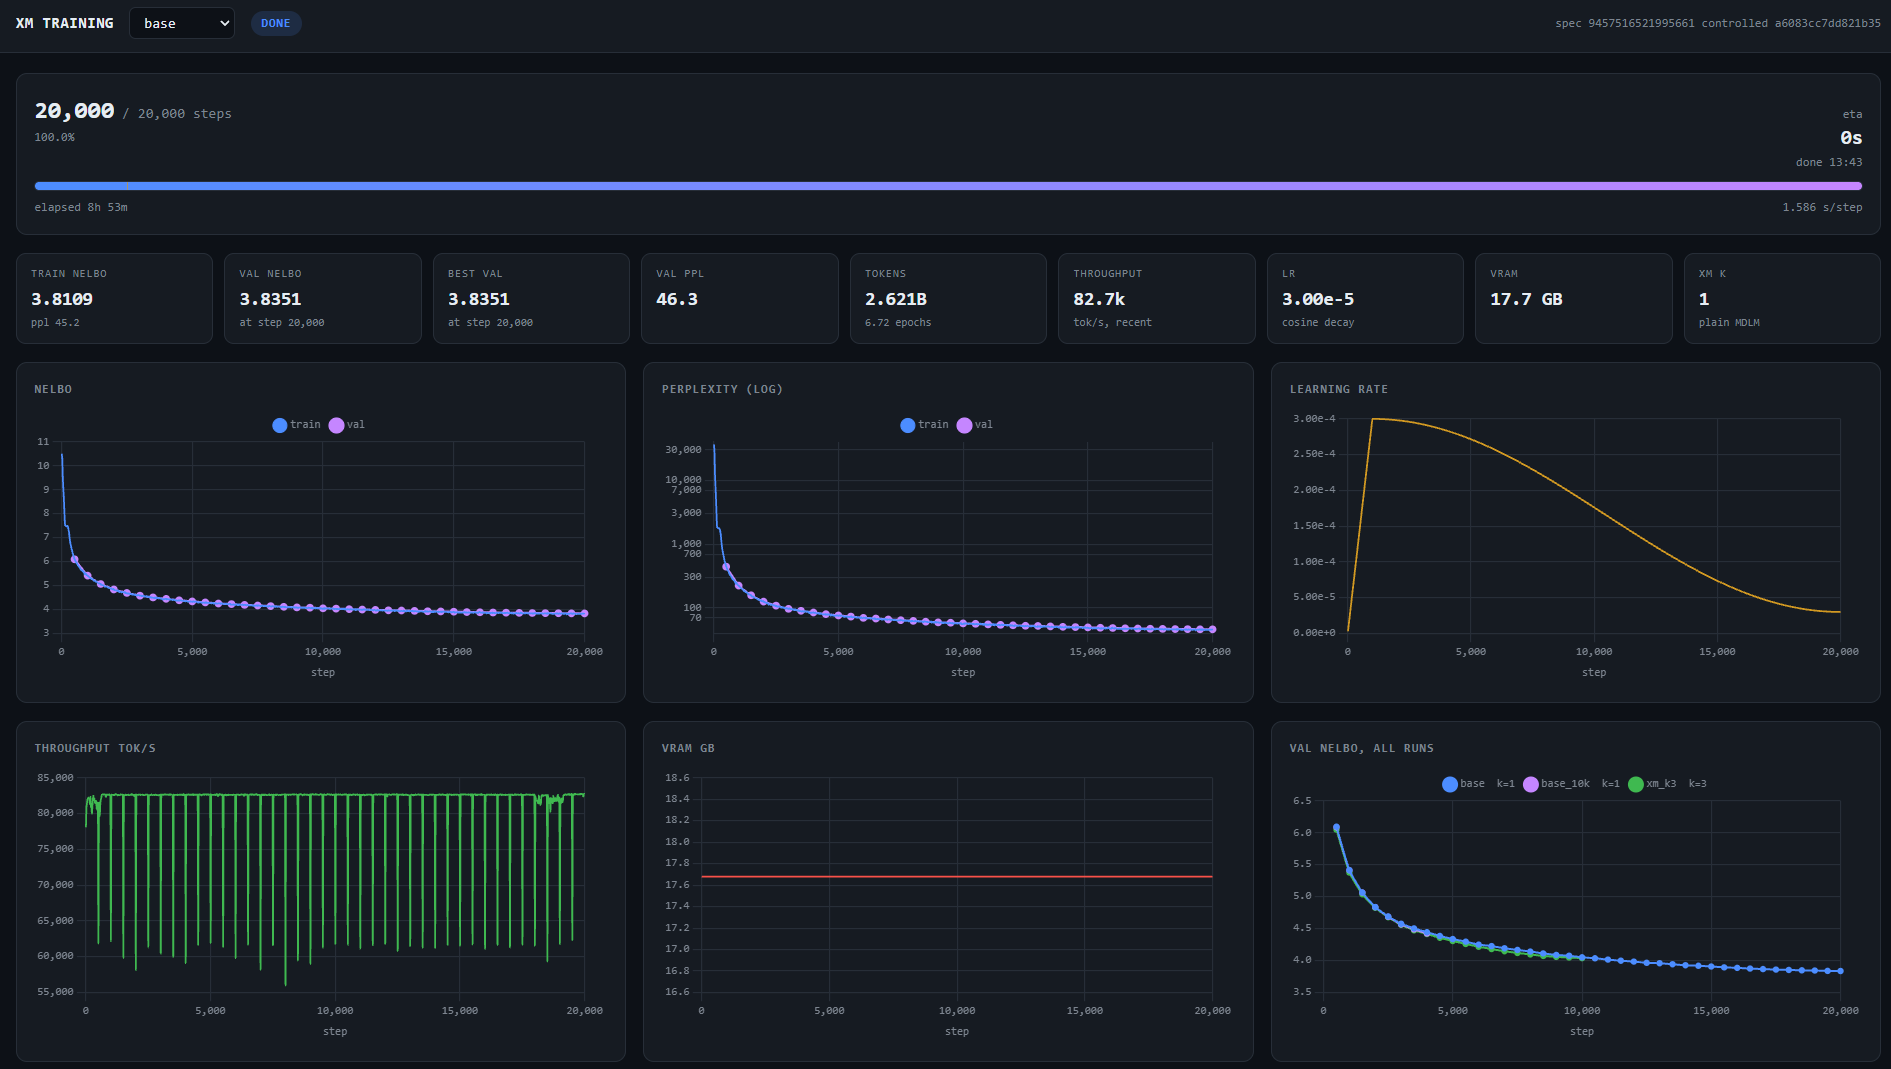The height and width of the screenshot is (1069, 1891).
Task: Click the 6.72 epochs label
Action: (898, 323)
